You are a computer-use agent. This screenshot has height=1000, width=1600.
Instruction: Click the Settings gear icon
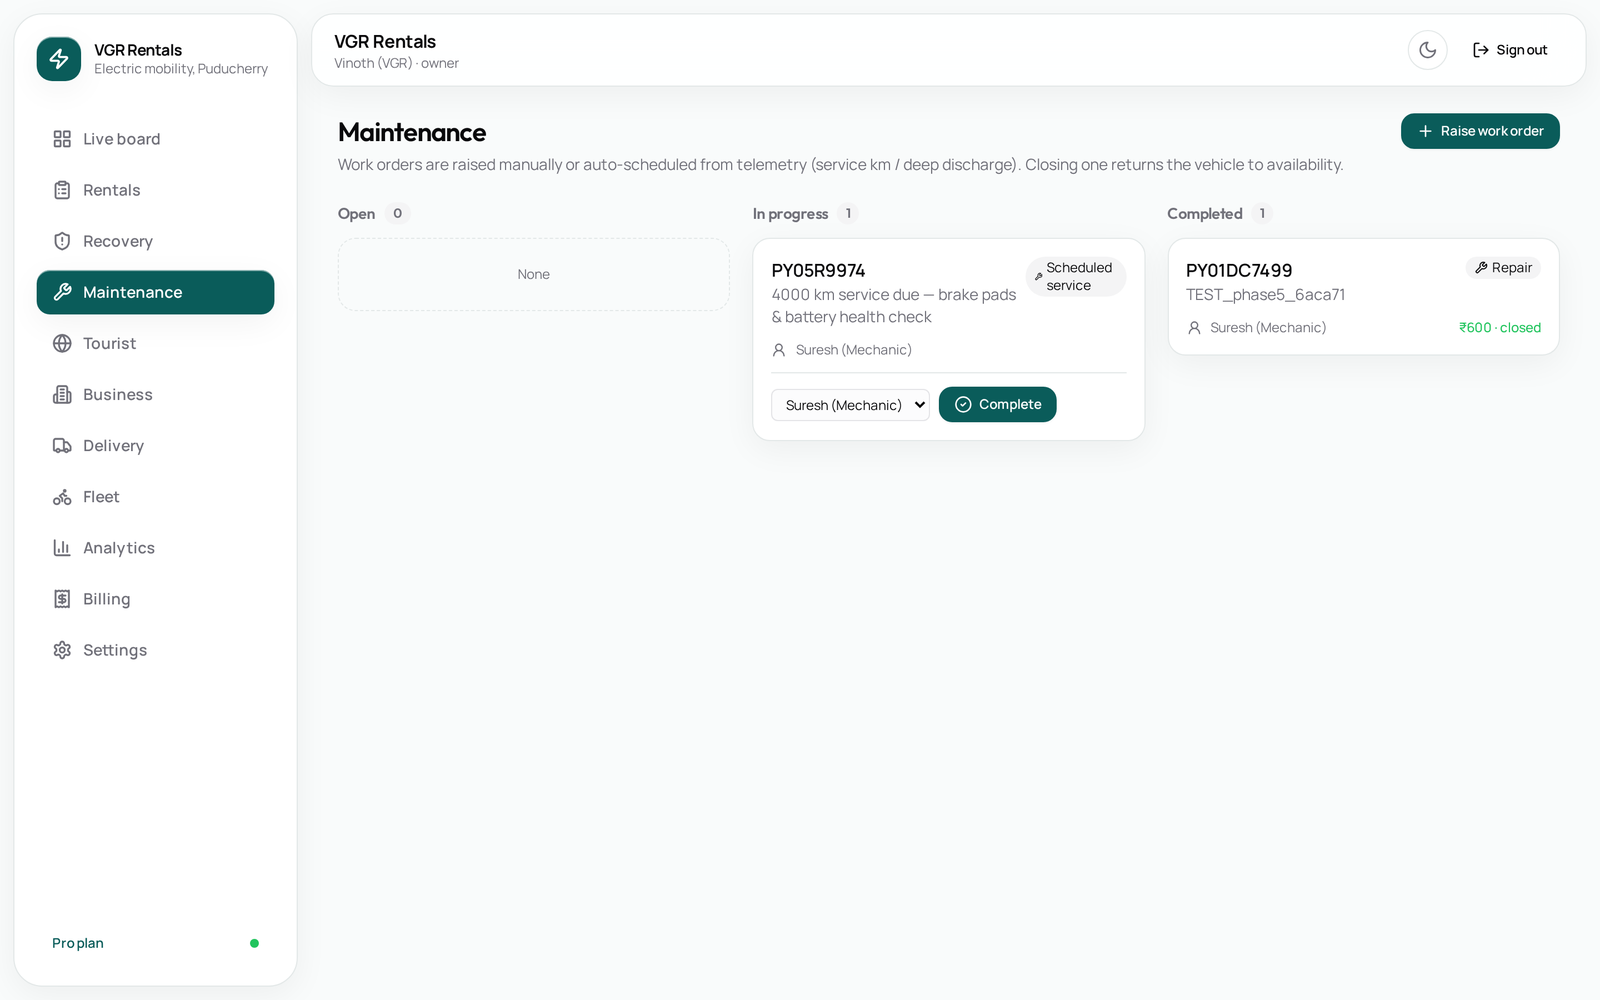(62, 650)
